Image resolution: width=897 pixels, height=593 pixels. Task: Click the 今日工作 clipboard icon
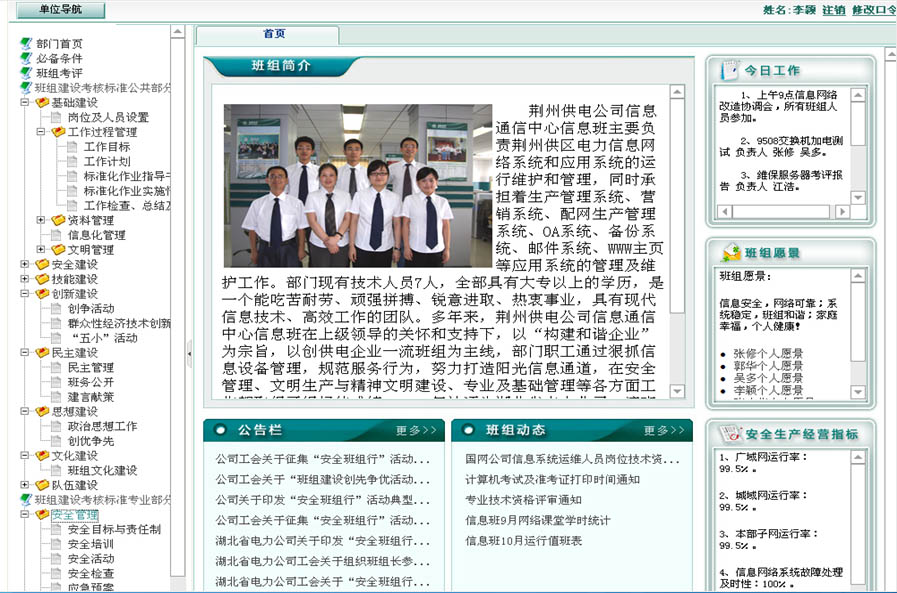(728, 71)
